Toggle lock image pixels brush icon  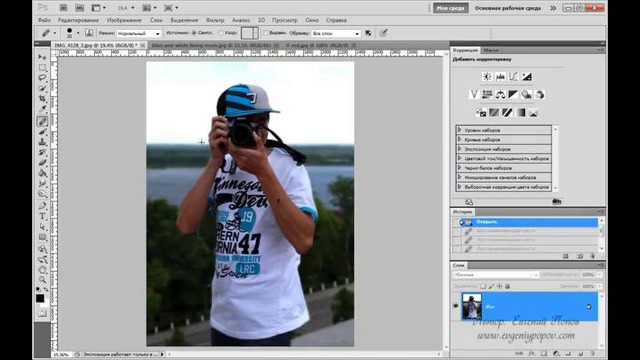pyautogui.click(x=491, y=286)
